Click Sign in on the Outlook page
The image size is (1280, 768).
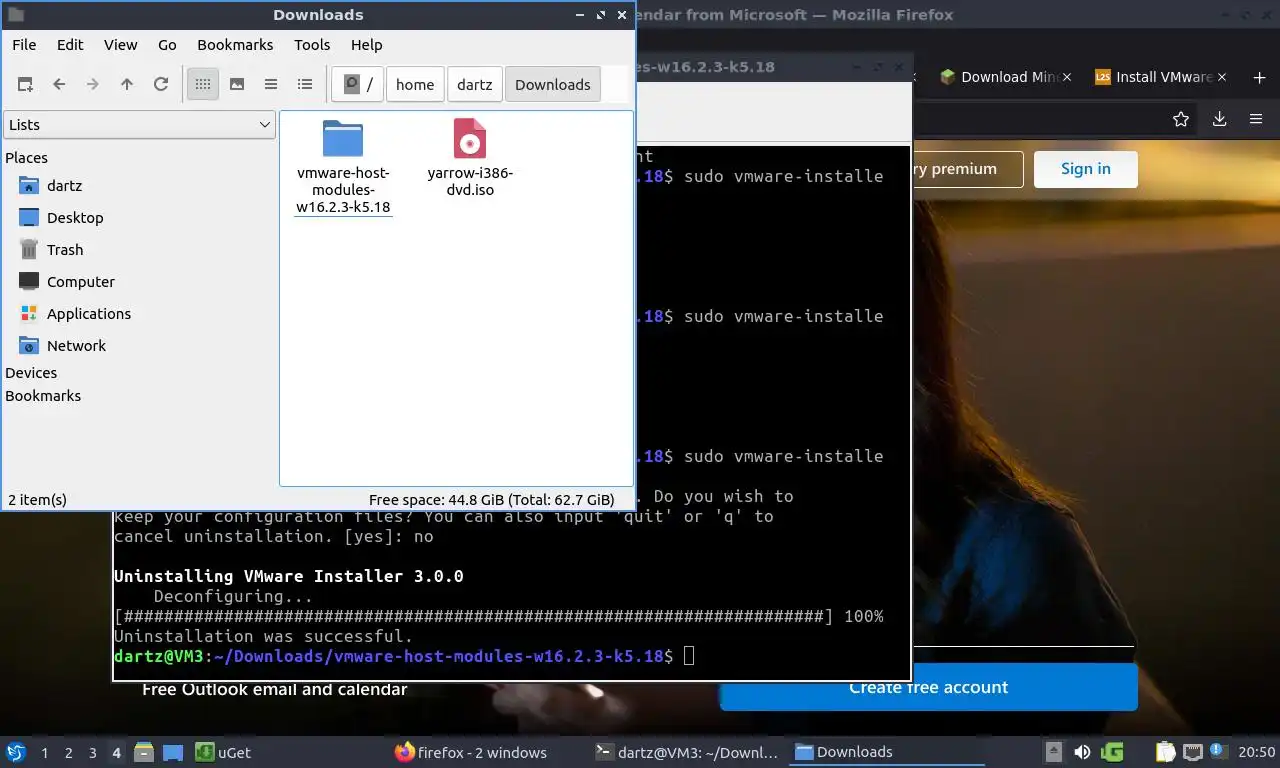click(1086, 169)
